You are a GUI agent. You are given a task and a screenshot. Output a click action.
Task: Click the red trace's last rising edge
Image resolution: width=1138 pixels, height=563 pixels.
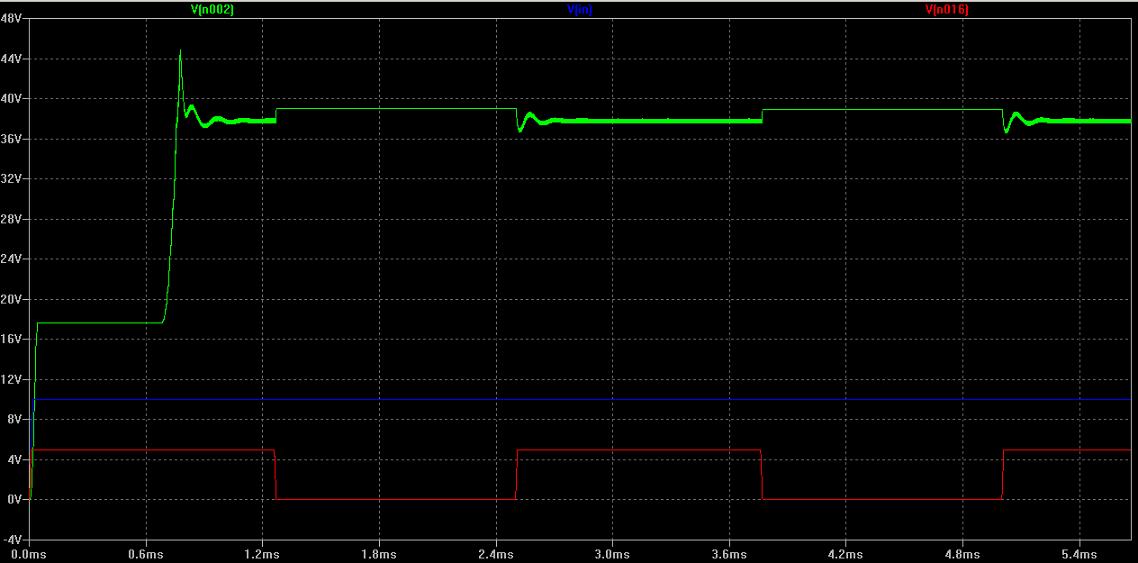point(1003,475)
